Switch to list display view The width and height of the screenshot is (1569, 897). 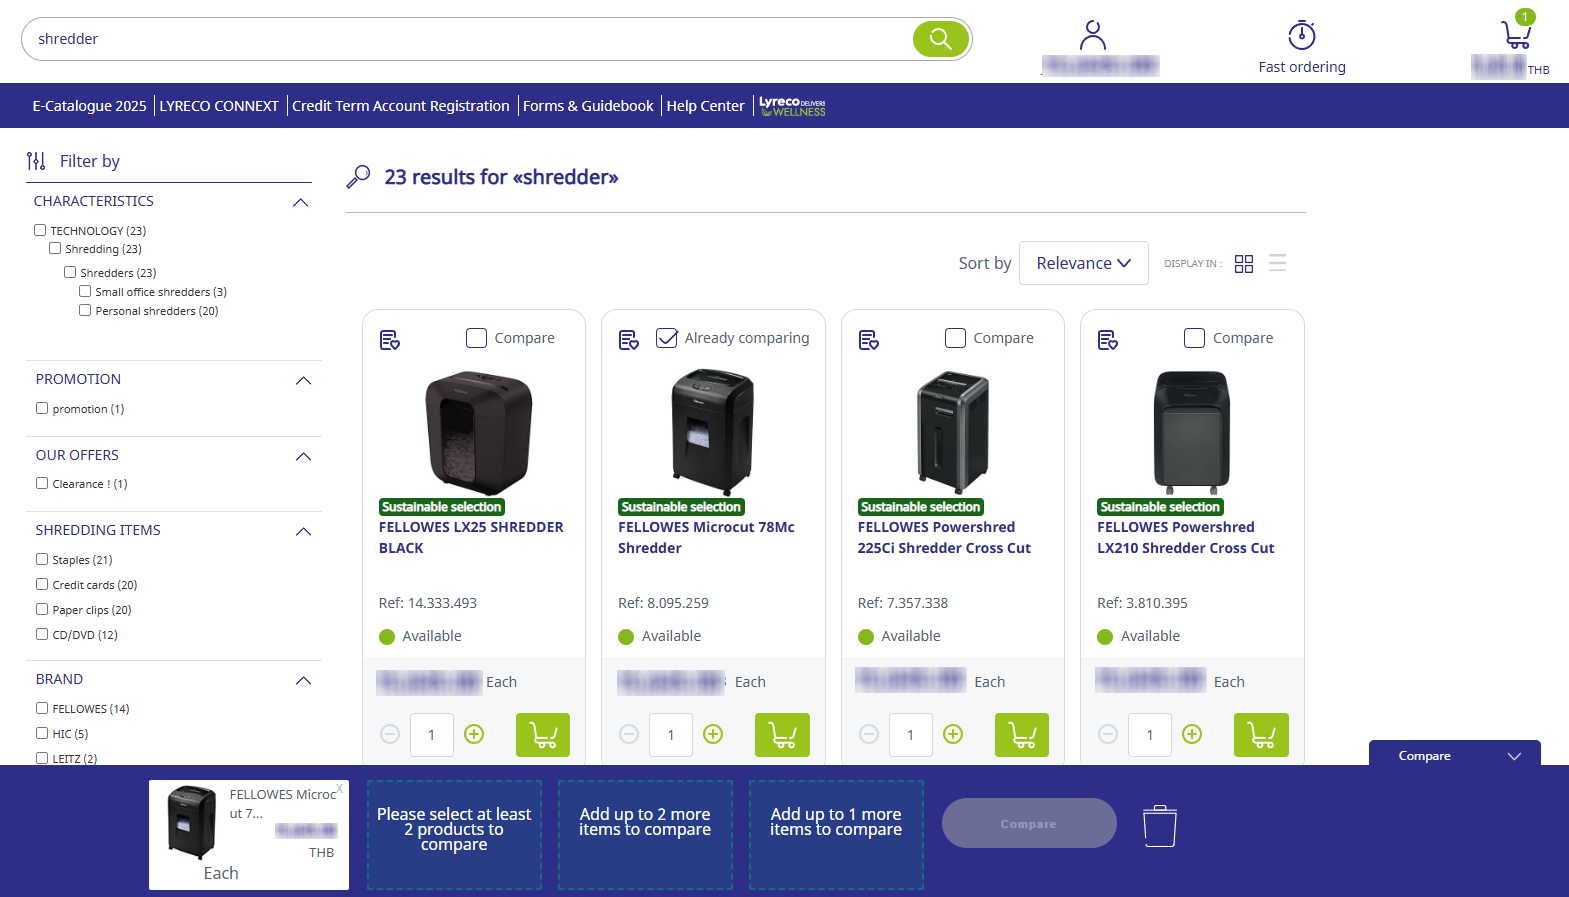1277,263
